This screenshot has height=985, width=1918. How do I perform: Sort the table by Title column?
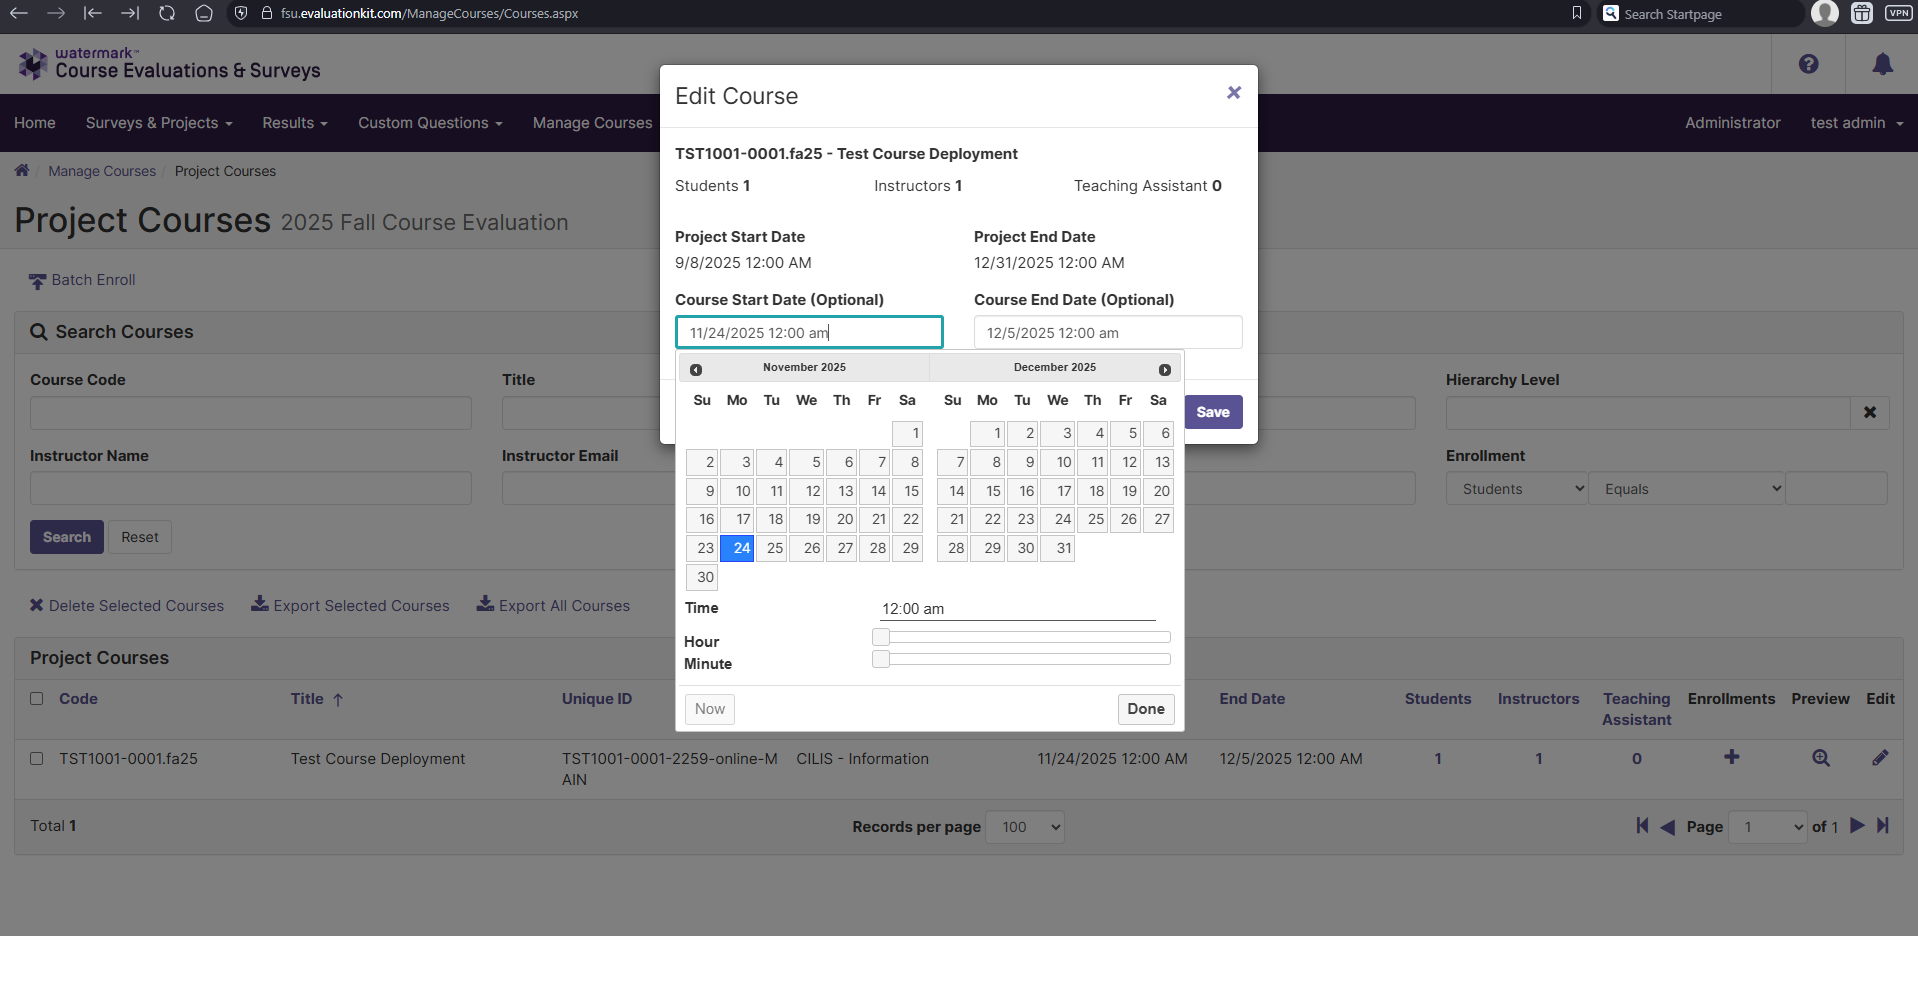[316, 699]
